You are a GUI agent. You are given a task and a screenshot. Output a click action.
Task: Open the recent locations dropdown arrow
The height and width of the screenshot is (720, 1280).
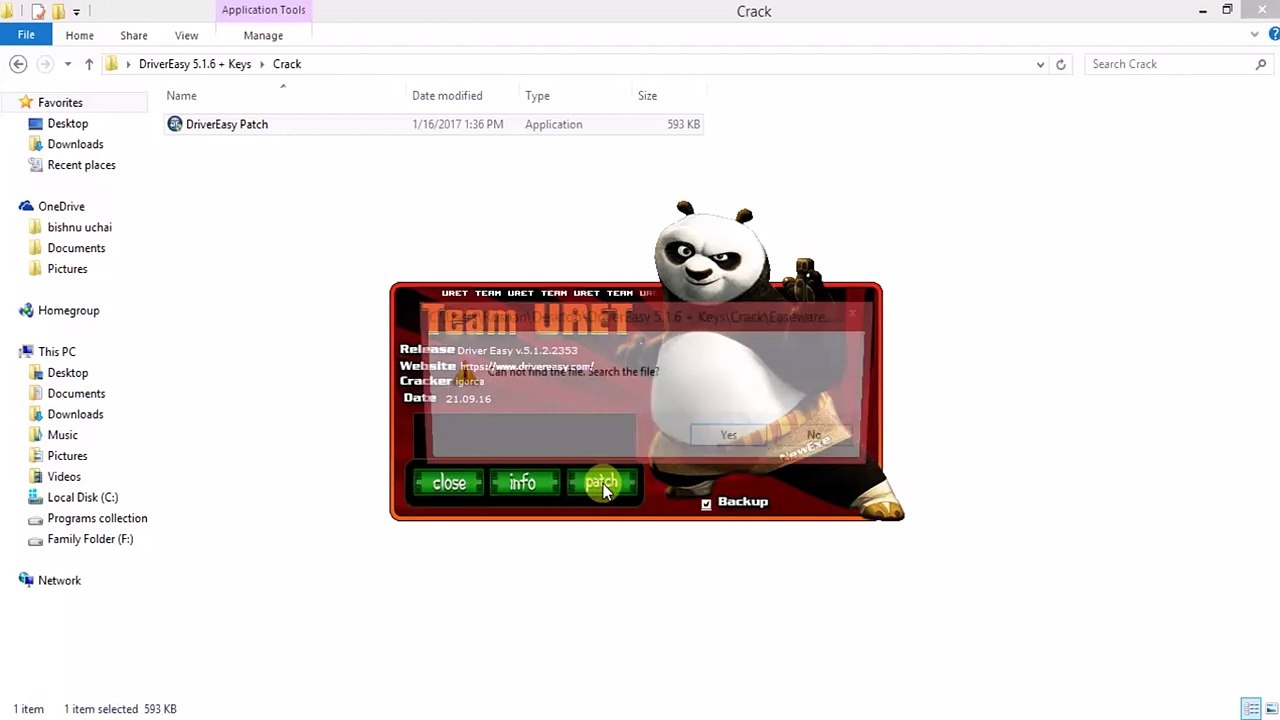67,64
